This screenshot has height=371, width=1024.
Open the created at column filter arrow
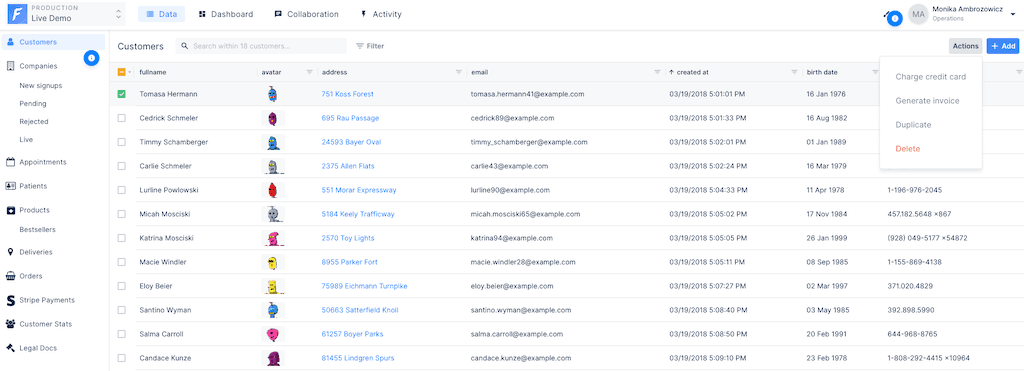coord(795,73)
